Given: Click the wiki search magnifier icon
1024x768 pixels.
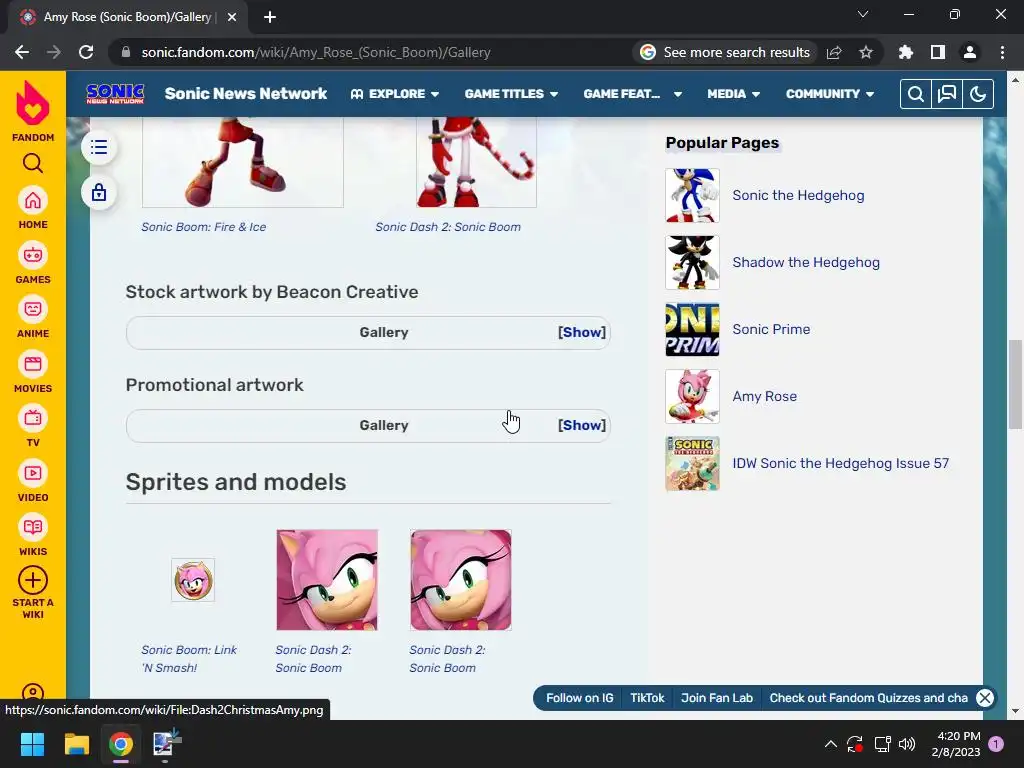Looking at the screenshot, I should click(916, 94).
